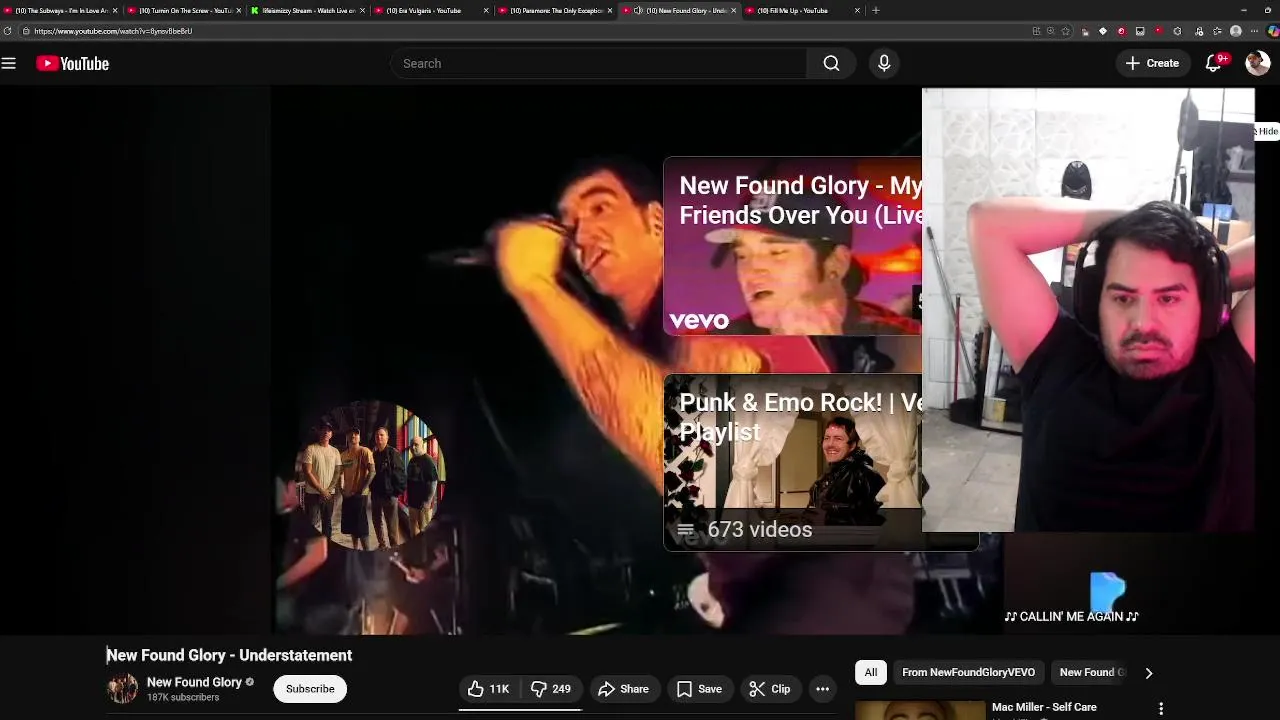Open the browser extensions puzzle icon

tap(1177, 31)
